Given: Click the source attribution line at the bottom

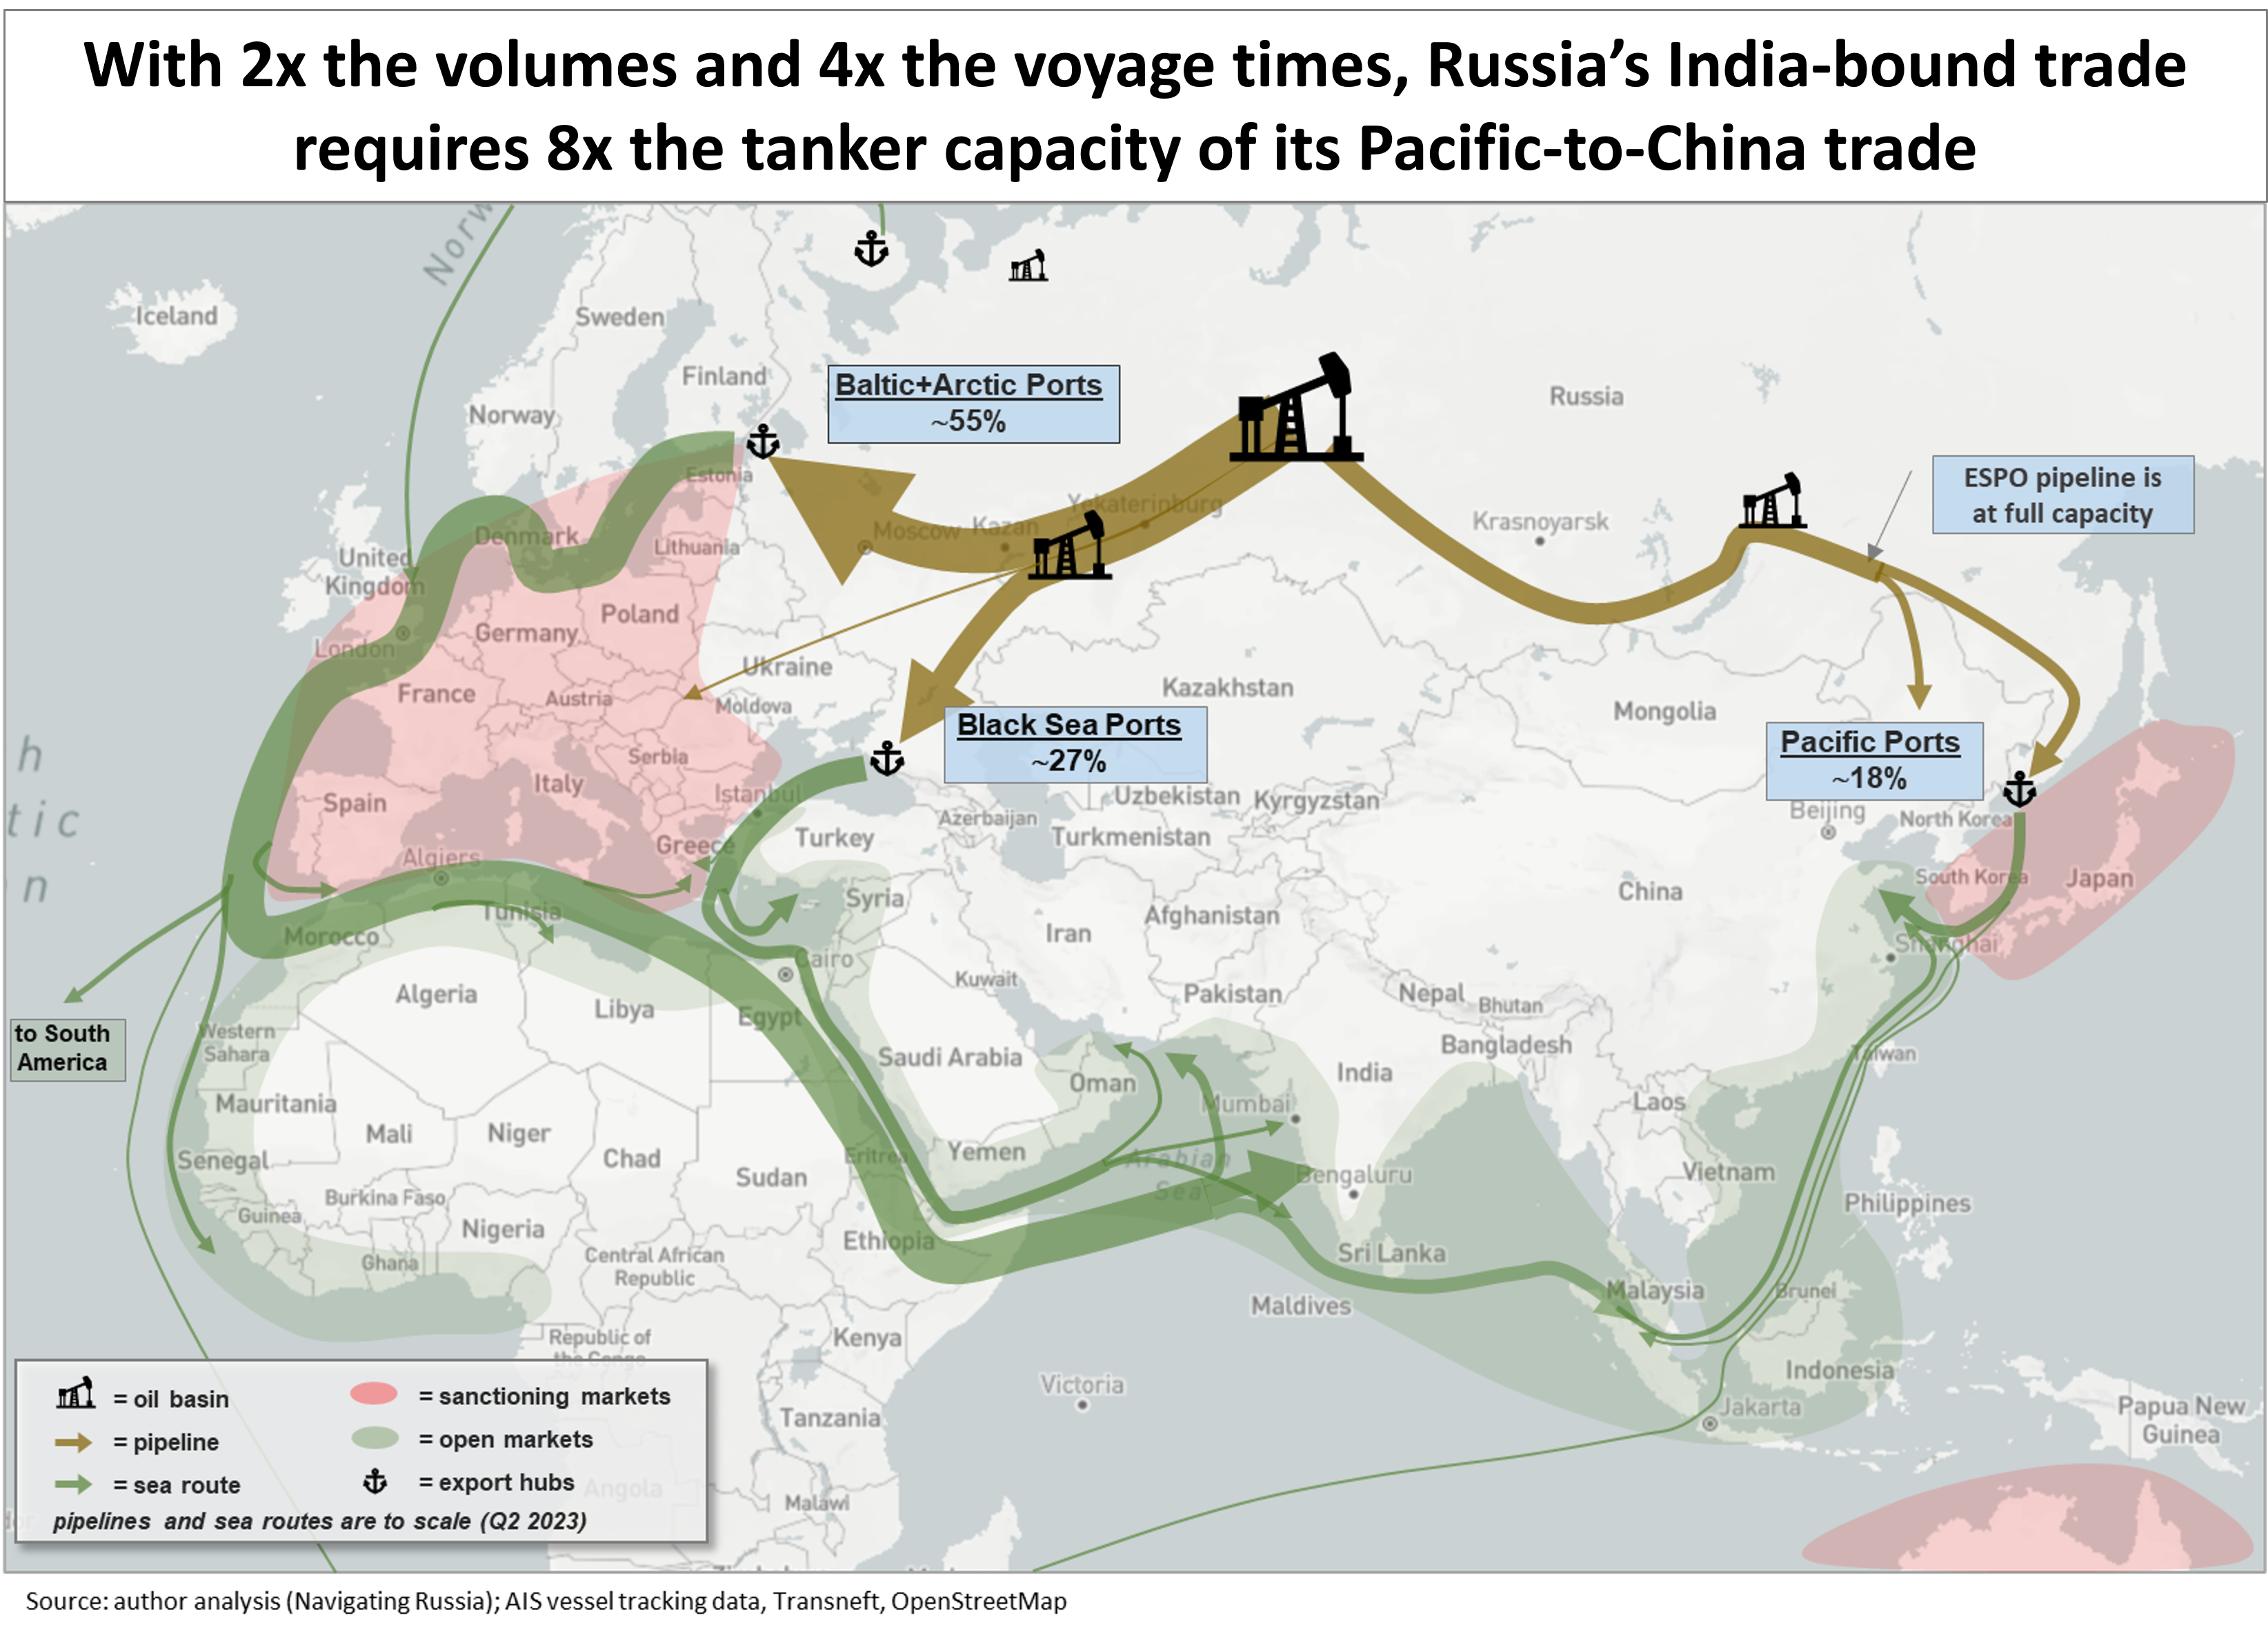Looking at the screenshot, I should click(546, 1601).
